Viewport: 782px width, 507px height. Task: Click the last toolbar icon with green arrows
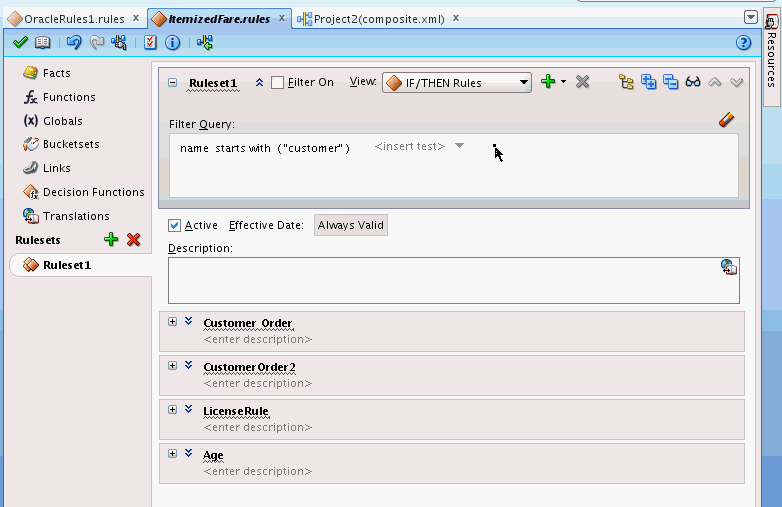[x=204, y=43]
